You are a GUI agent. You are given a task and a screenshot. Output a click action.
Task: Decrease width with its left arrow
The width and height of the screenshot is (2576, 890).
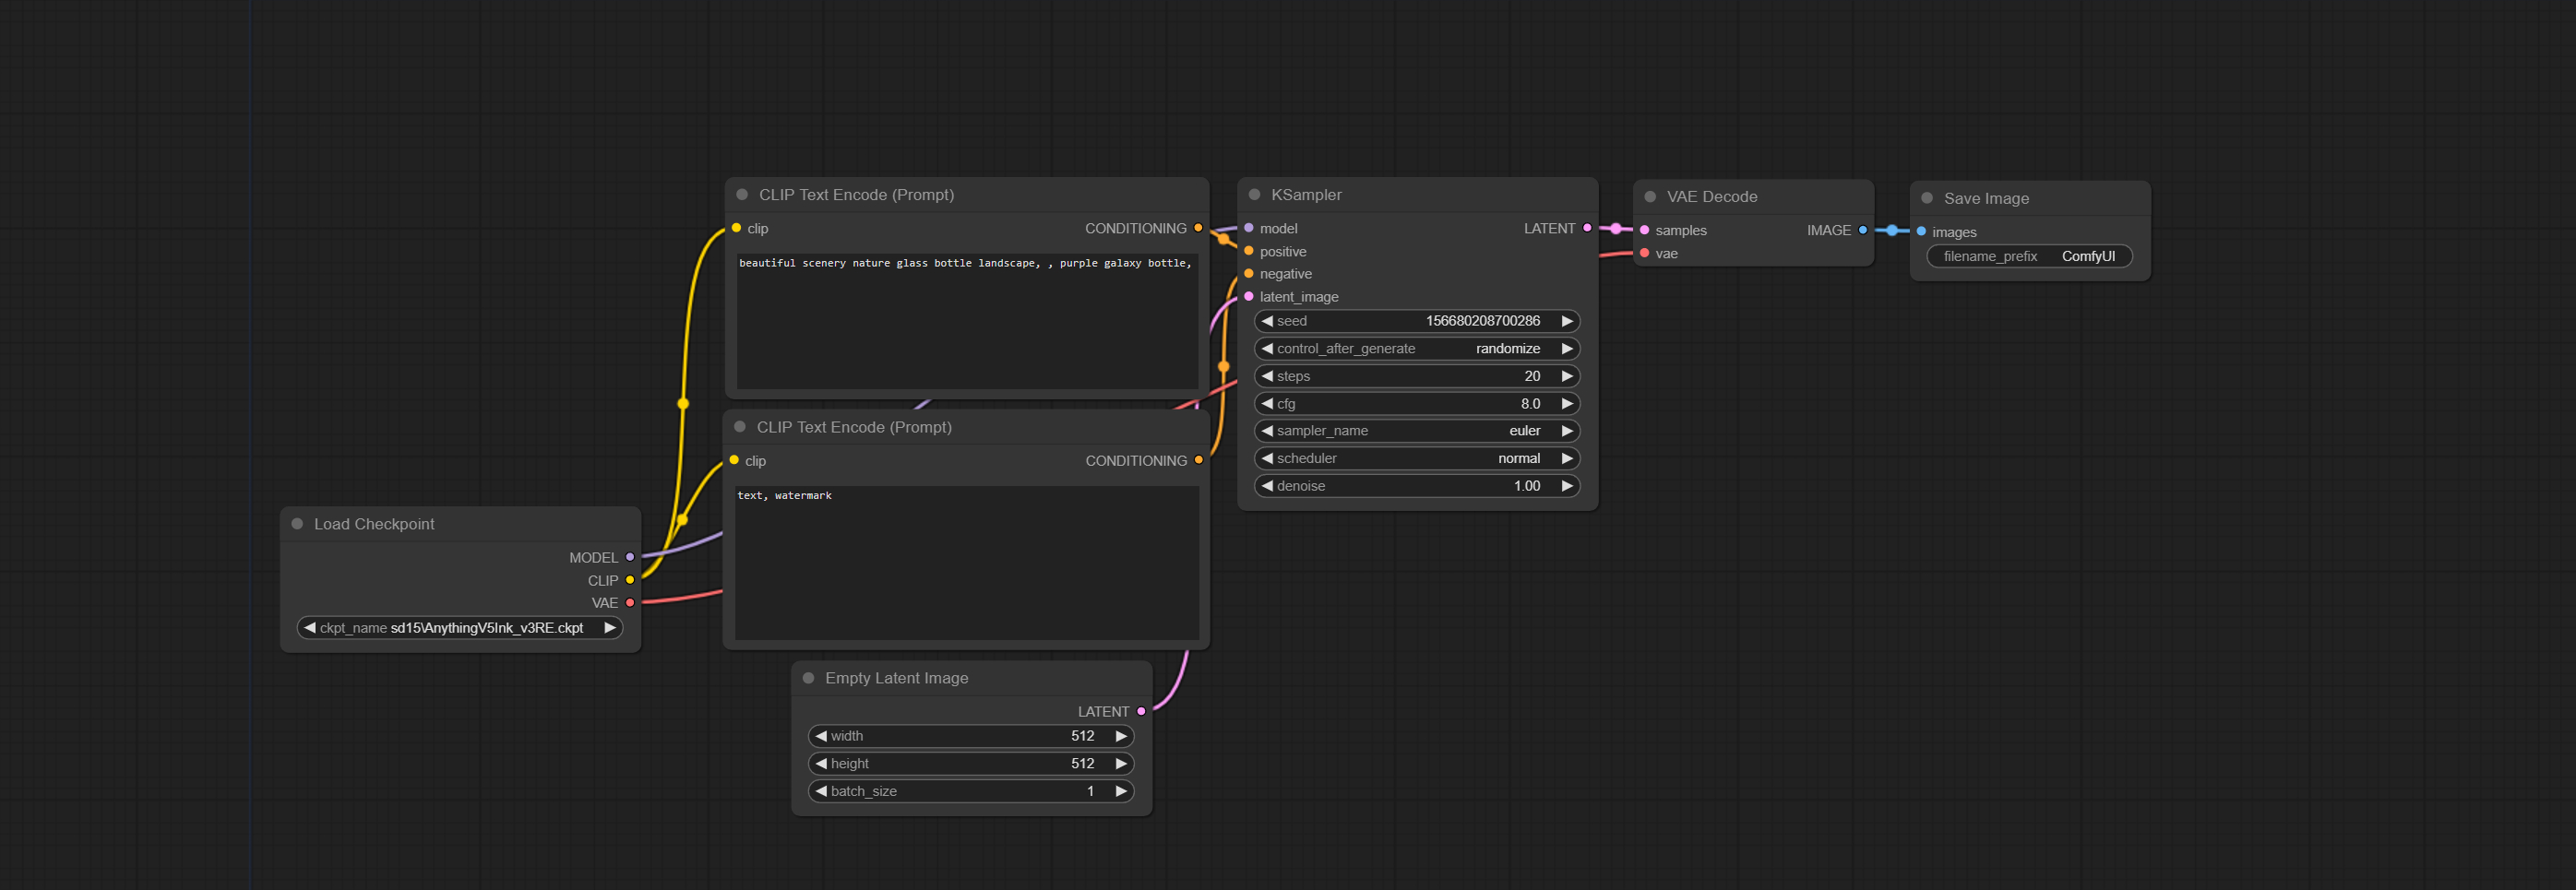click(821, 736)
